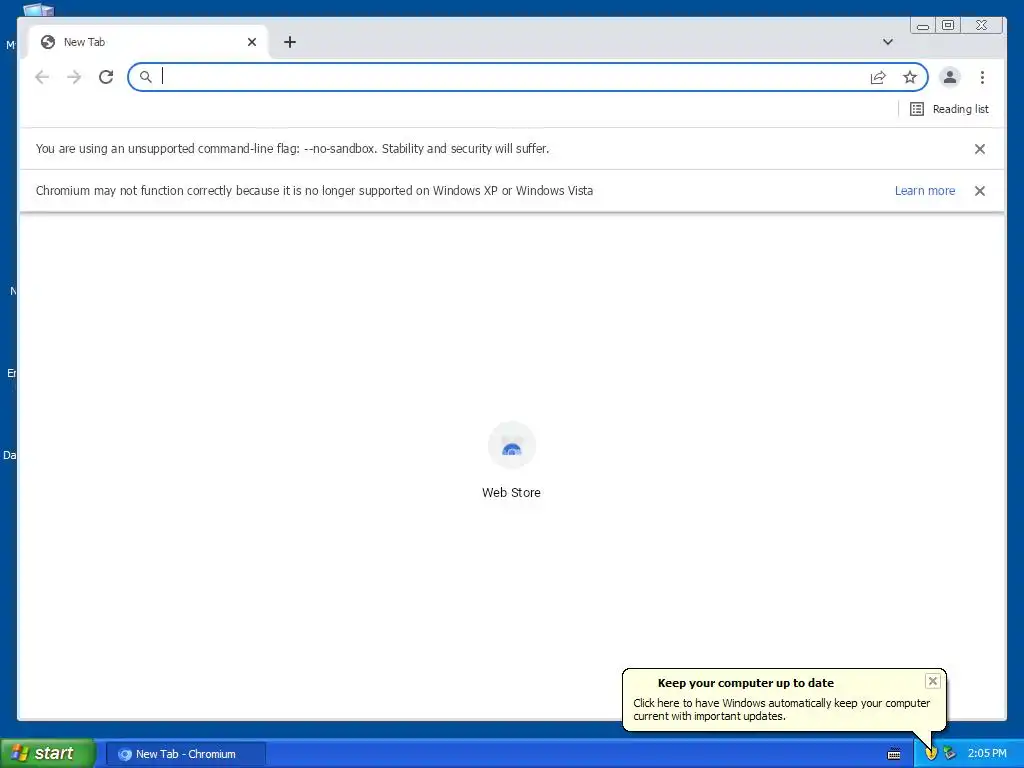Open the Chromium three-dot menu
Image resolution: width=1024 pixels, height=768 pixels.
[982, 77]
